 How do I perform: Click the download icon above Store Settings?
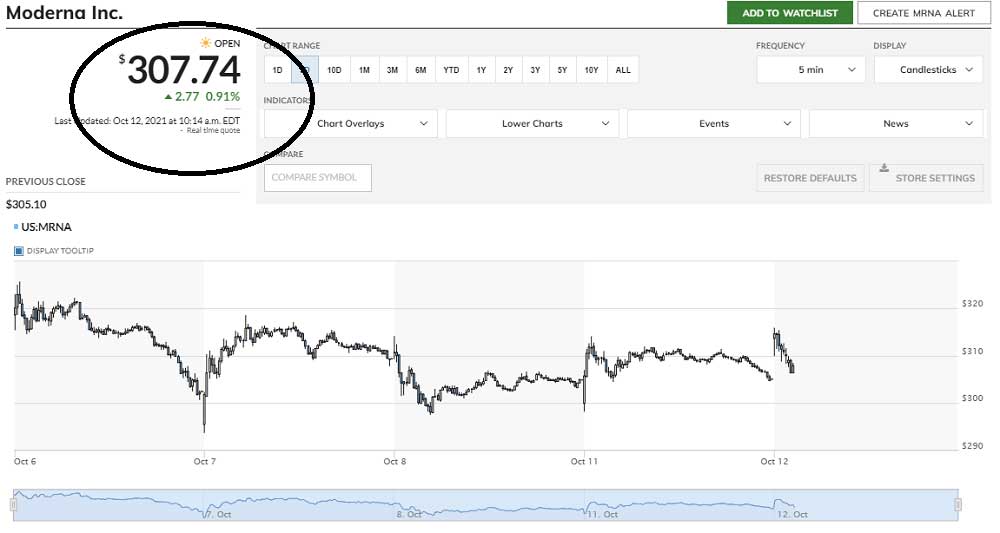click(884, 168)
